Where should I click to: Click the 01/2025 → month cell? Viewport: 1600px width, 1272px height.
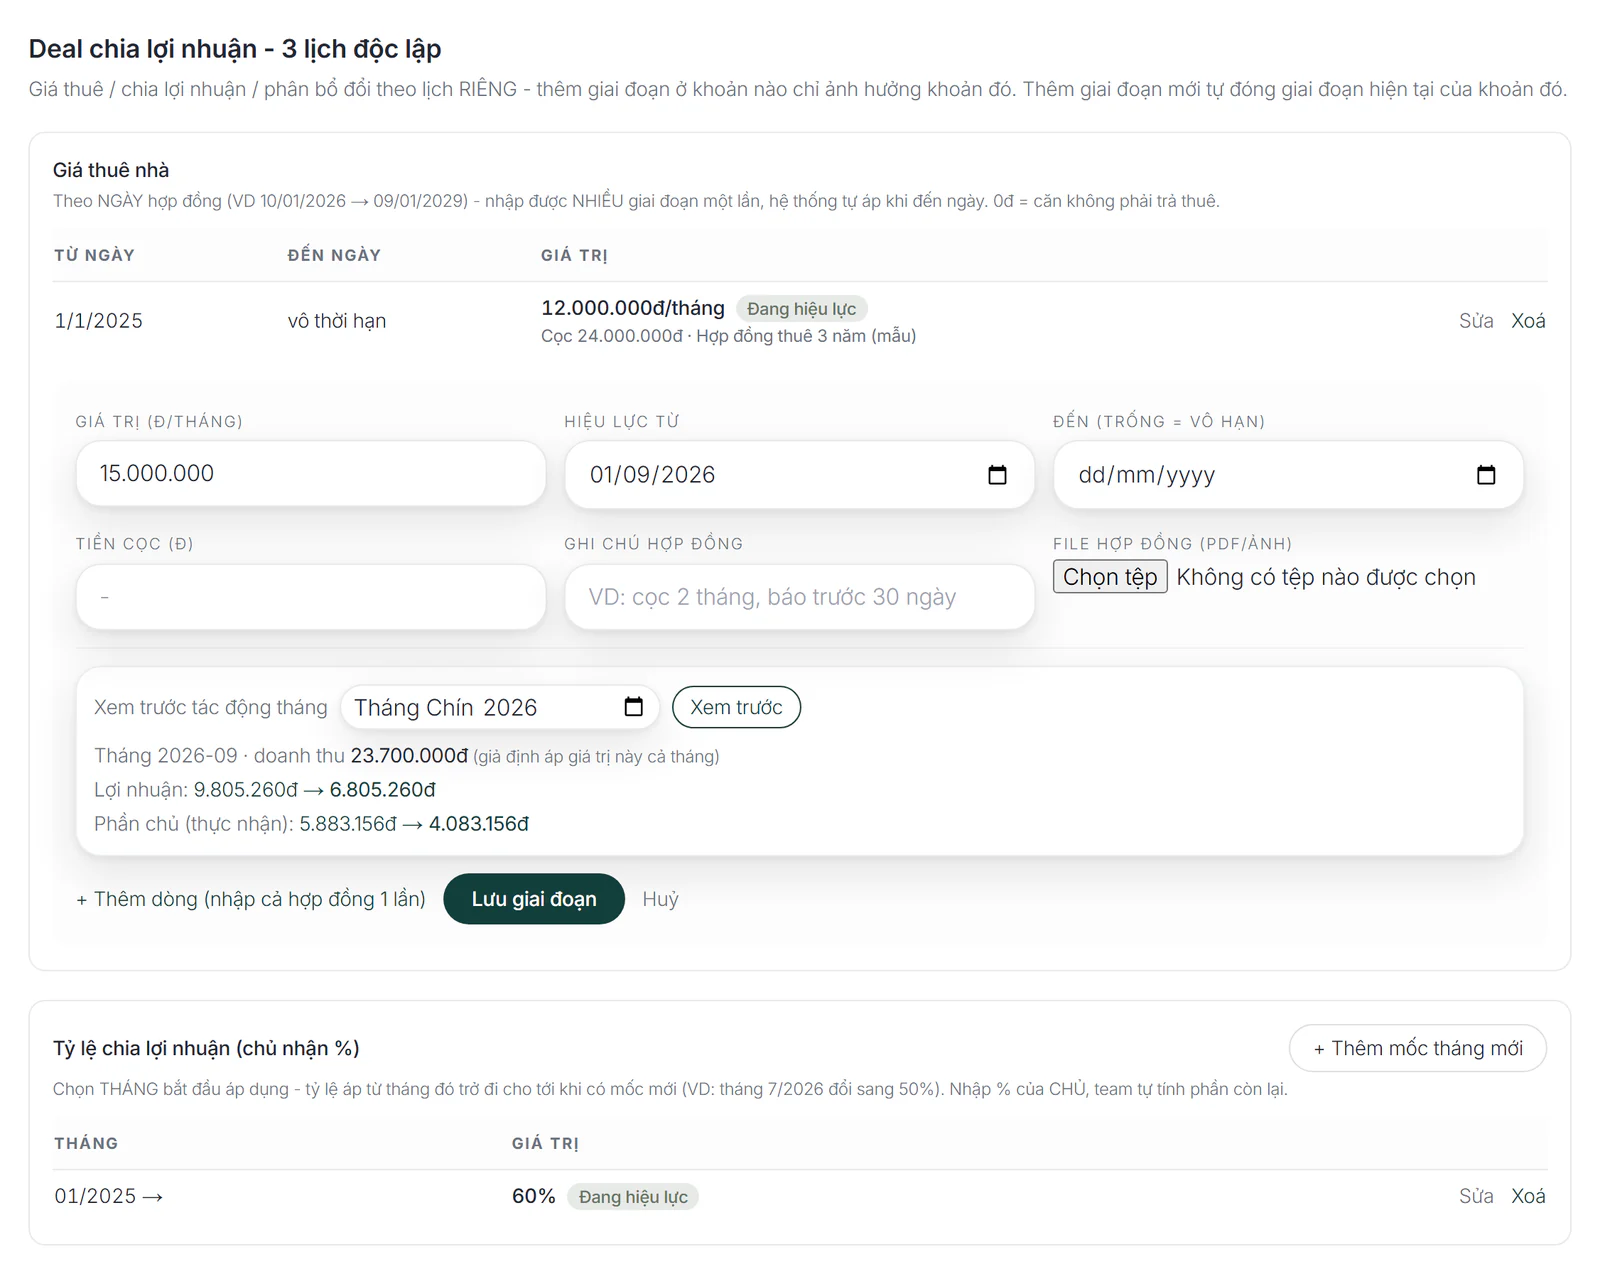[108, 1196]
